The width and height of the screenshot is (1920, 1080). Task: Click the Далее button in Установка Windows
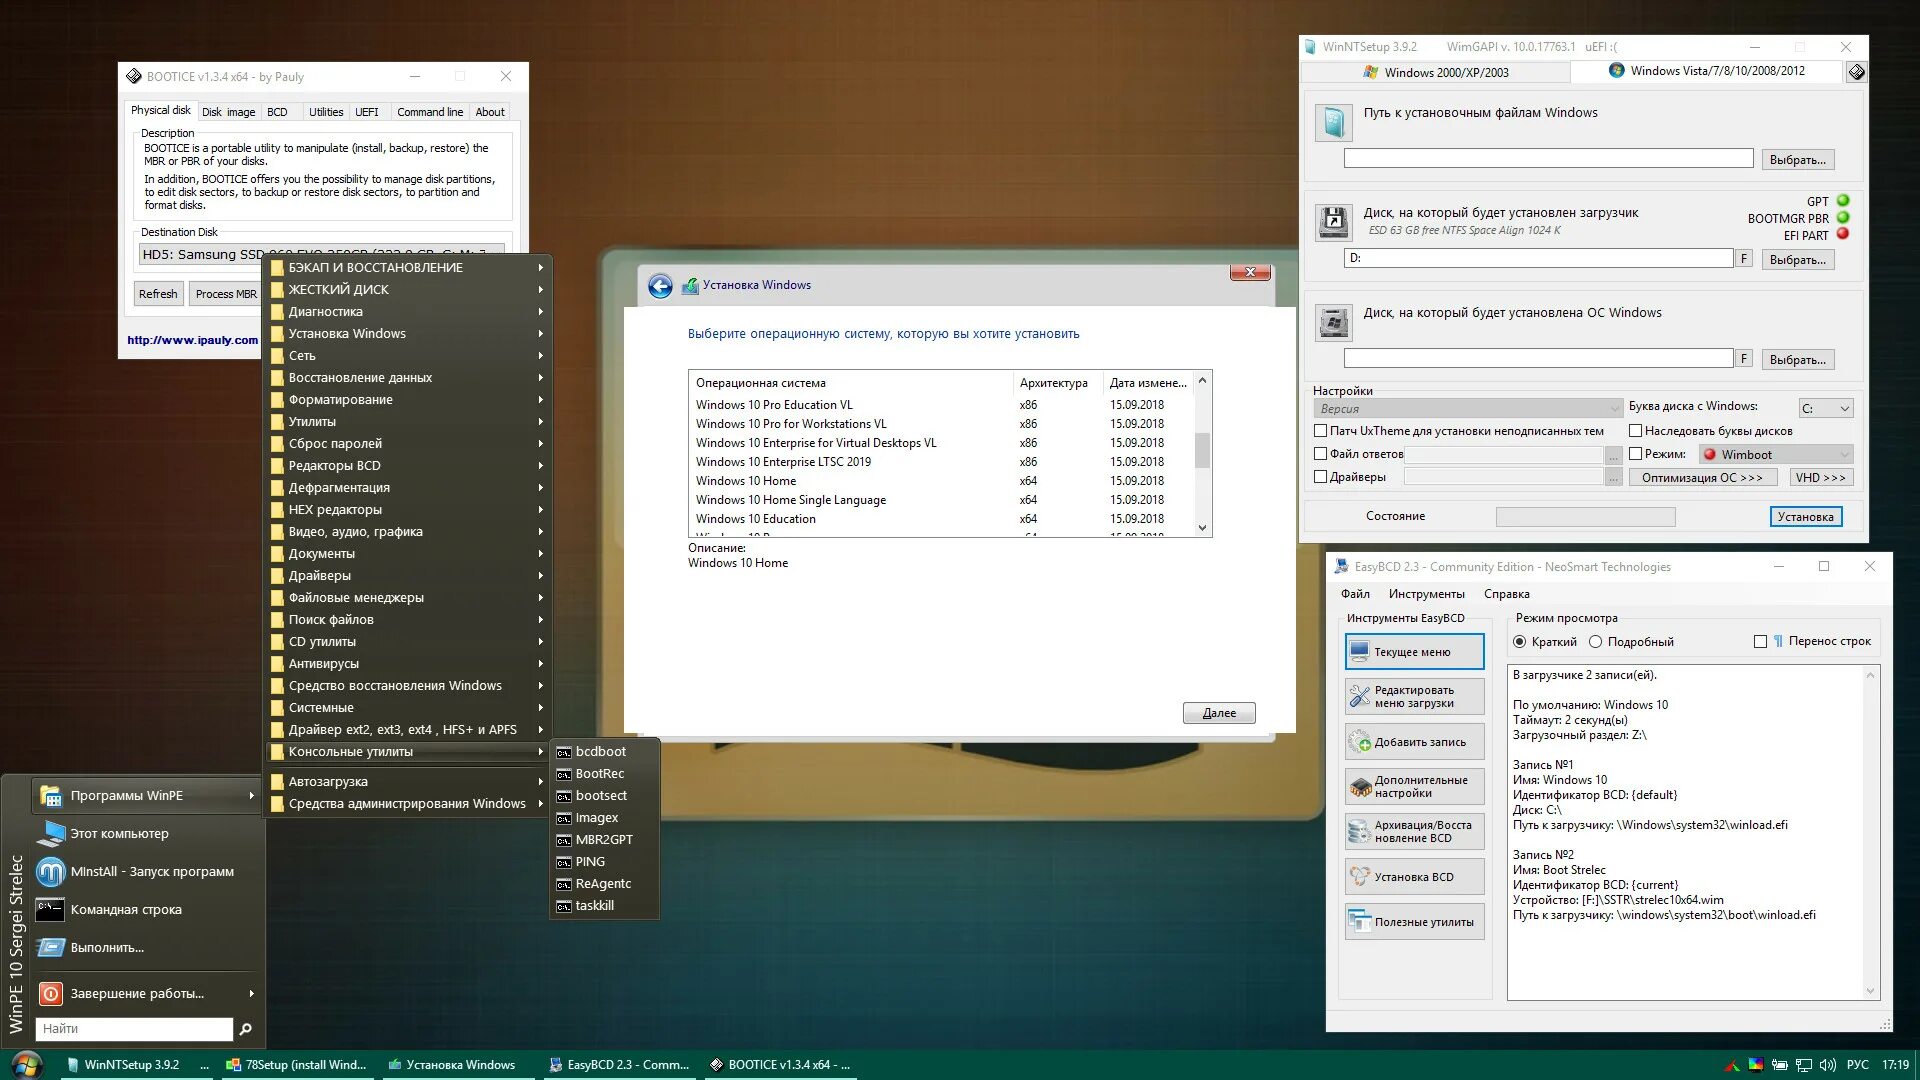point(1219,714)
